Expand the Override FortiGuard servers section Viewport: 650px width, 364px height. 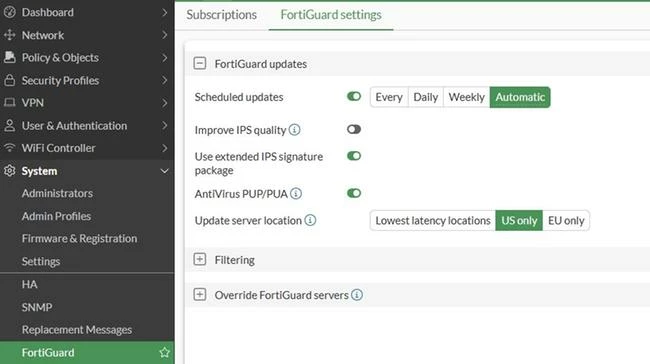pos(200,295)
